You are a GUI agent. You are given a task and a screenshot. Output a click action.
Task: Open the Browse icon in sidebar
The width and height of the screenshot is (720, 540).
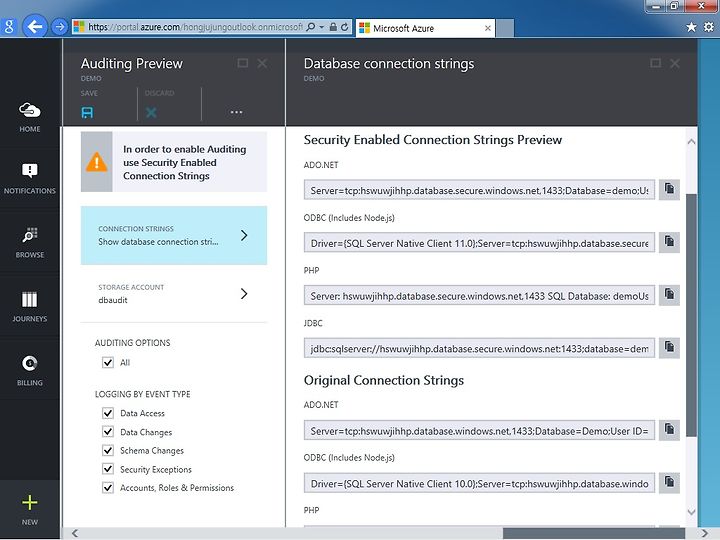29,235
